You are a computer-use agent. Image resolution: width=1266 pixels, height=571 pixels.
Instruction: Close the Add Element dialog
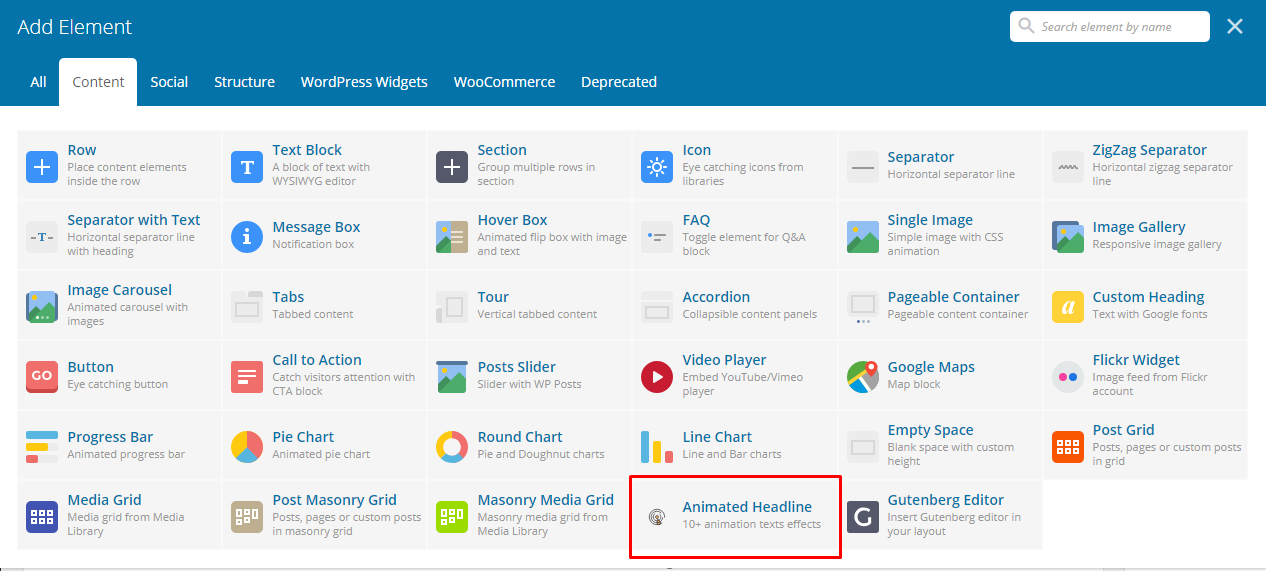tap(1235, 26)
